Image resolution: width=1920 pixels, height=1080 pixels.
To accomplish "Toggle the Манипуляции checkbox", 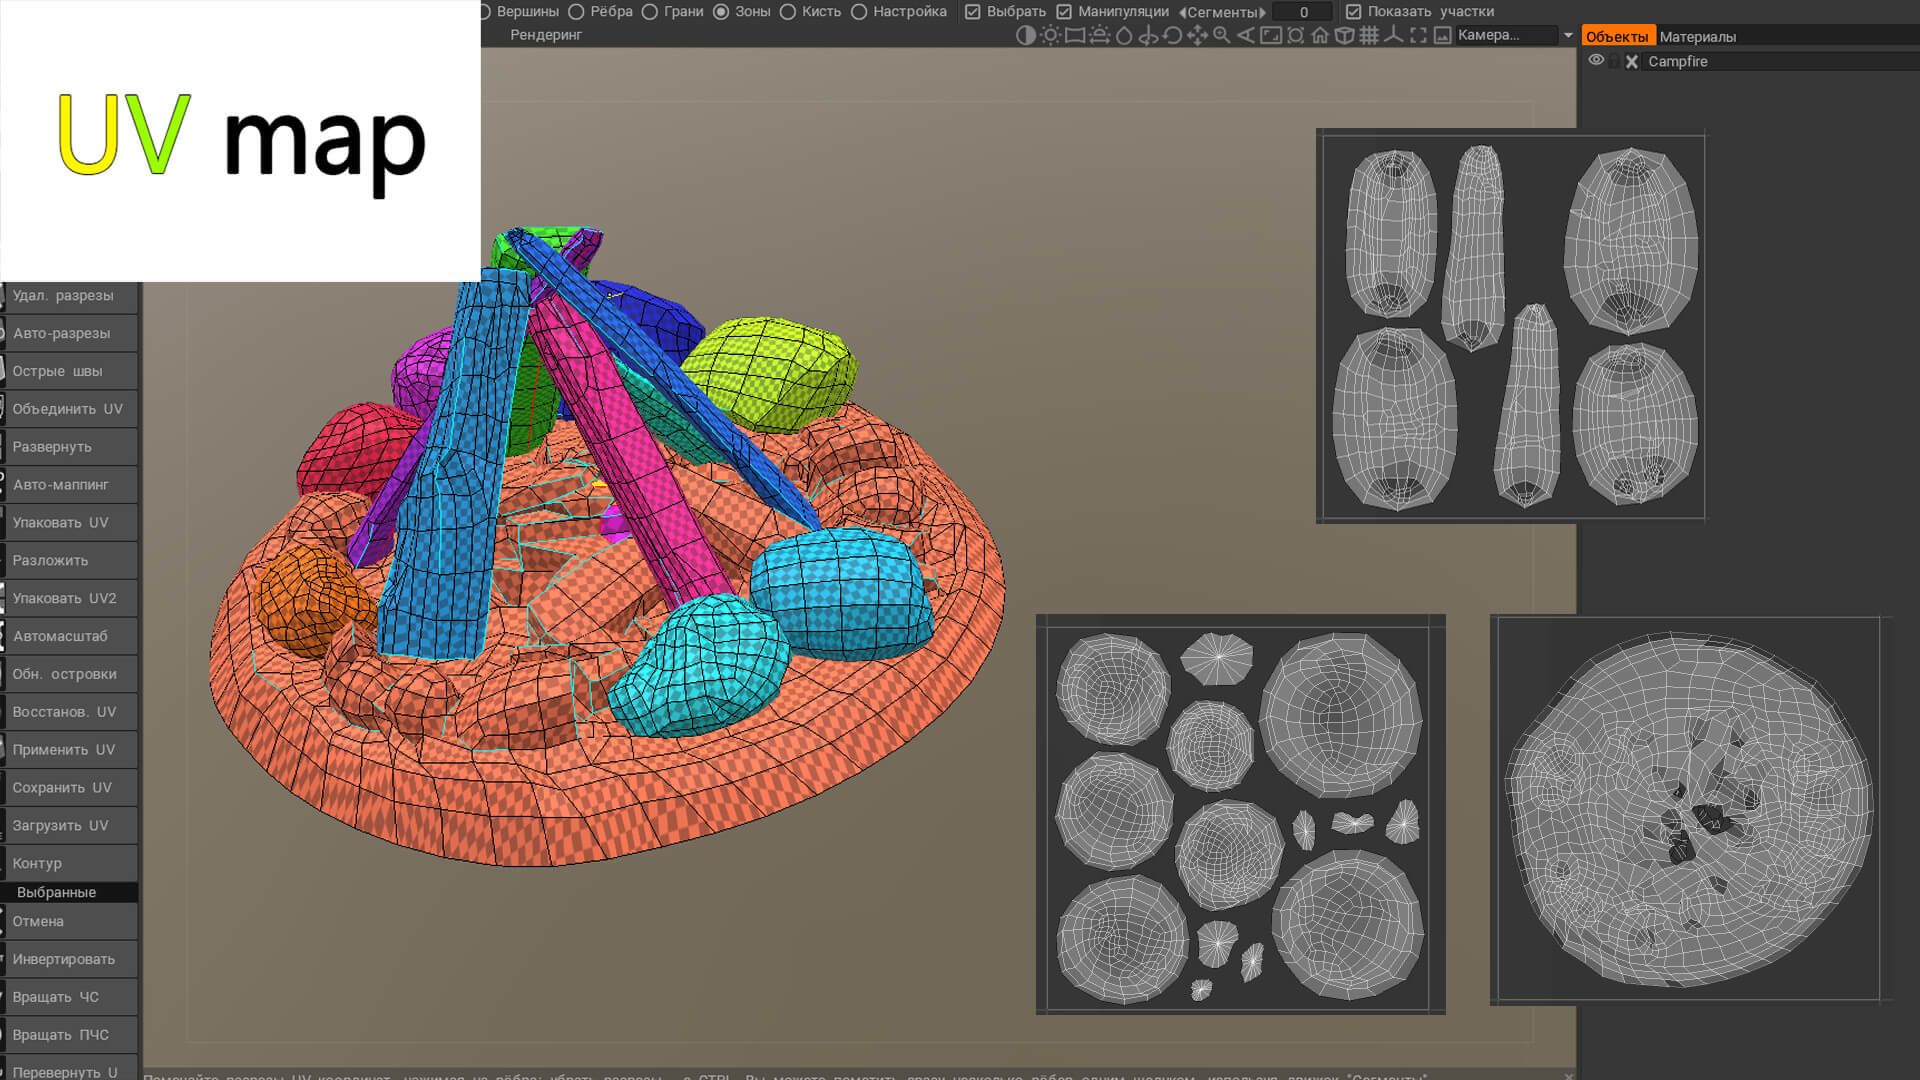I will tap(1064, 12).
